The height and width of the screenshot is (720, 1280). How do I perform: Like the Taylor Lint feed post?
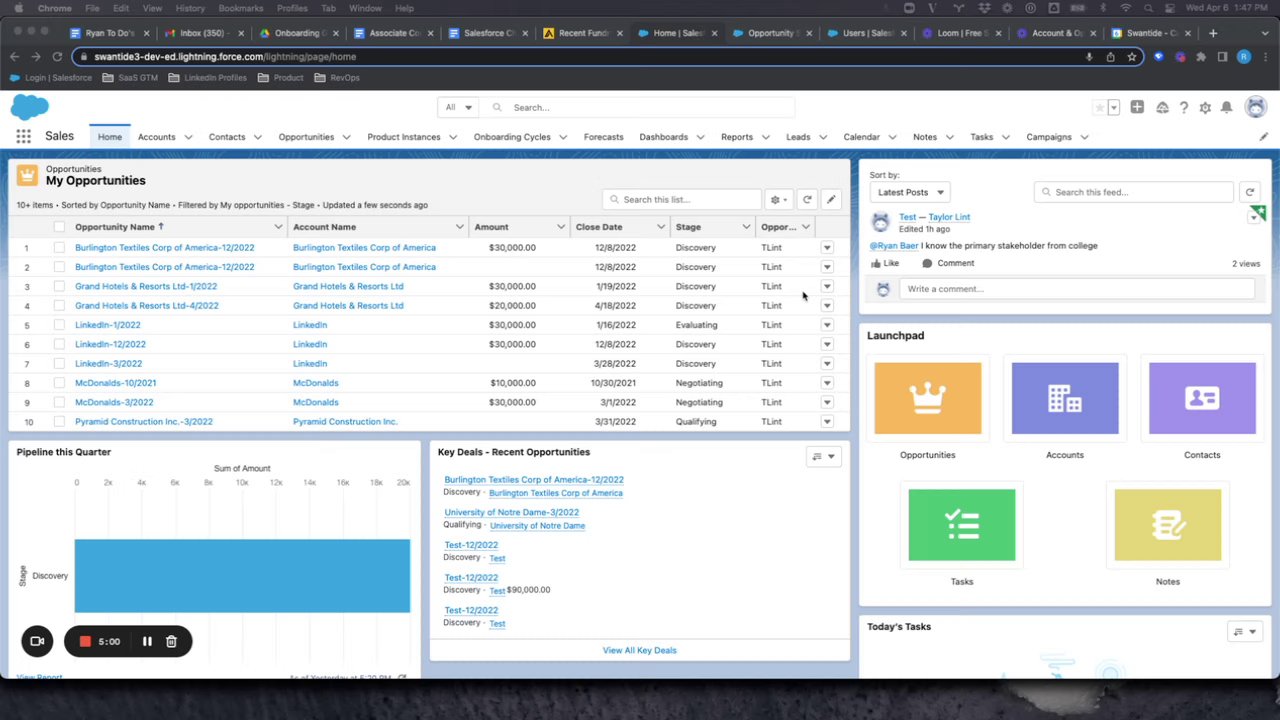[x=884, y=263]
